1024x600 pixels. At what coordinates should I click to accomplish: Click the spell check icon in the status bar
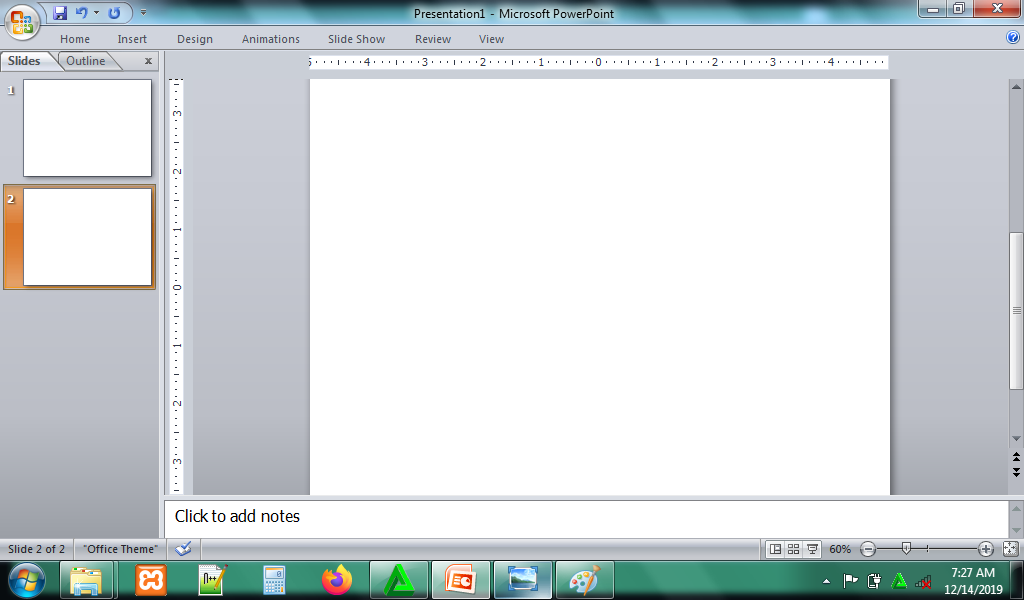(184, 549)
